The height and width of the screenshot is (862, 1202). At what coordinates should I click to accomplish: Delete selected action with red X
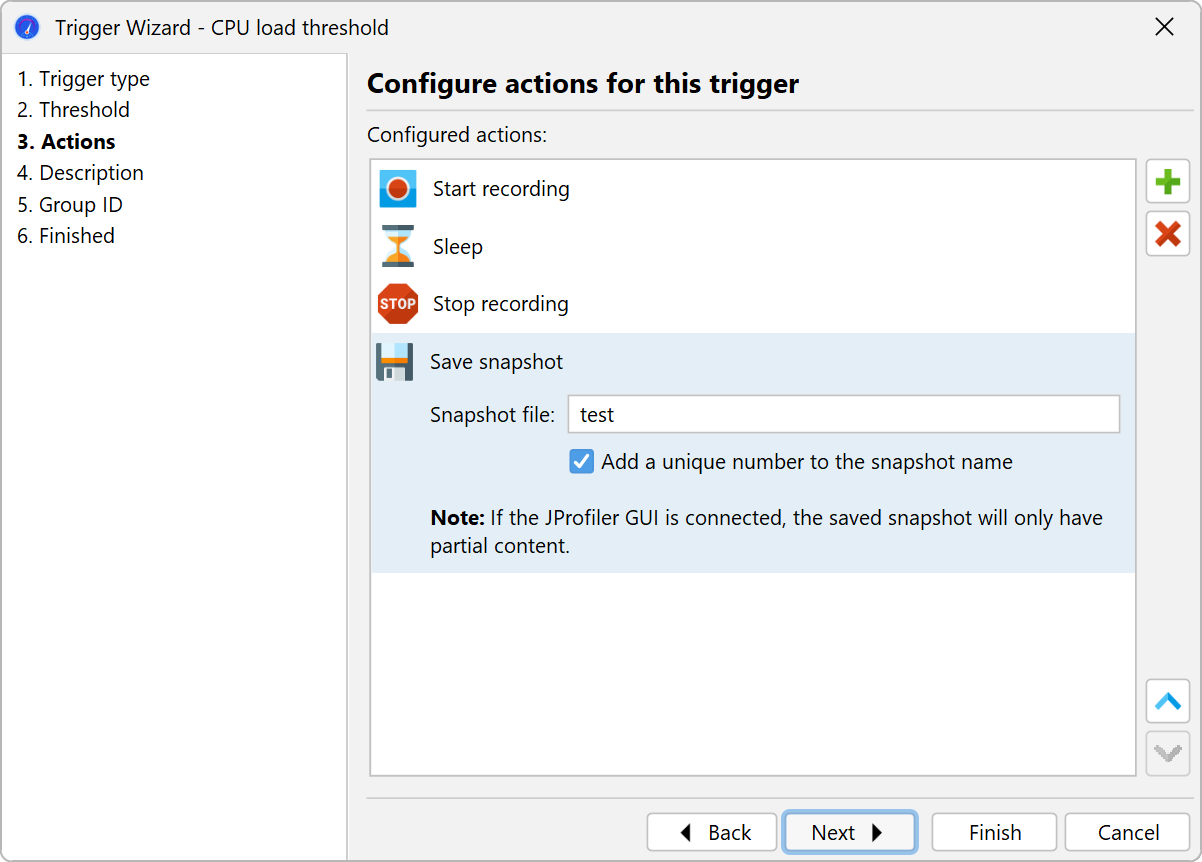point(1167,234)
